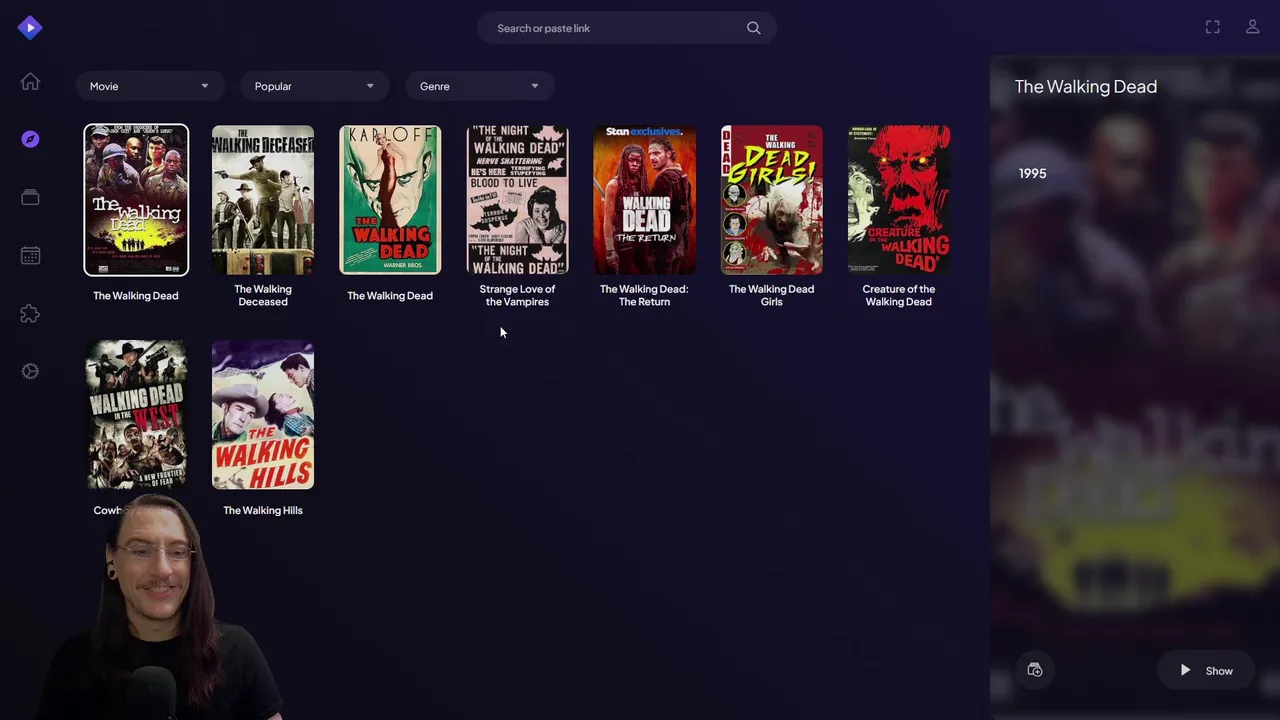Screen dimensions: 1280x720
Task: Click the 1995 release year text
Action: pos(1032,173)
